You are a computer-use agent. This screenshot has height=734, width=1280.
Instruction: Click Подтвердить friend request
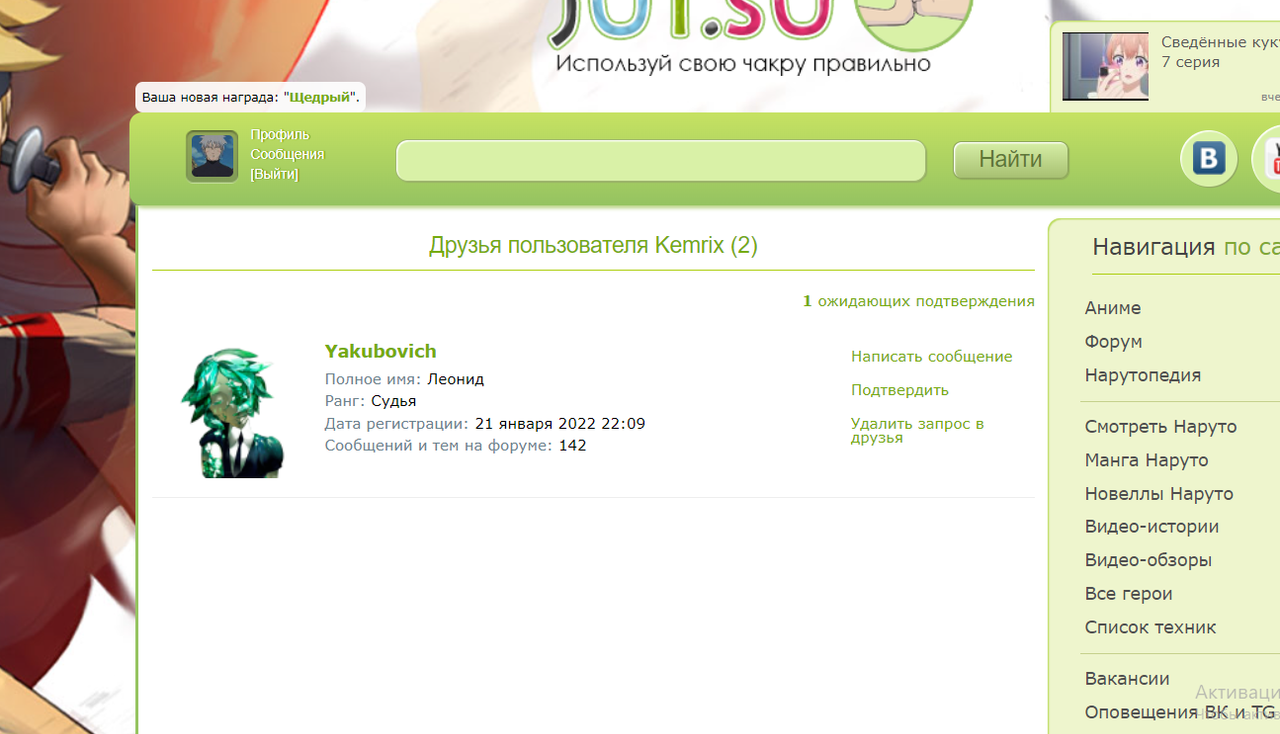click(900, 390)
